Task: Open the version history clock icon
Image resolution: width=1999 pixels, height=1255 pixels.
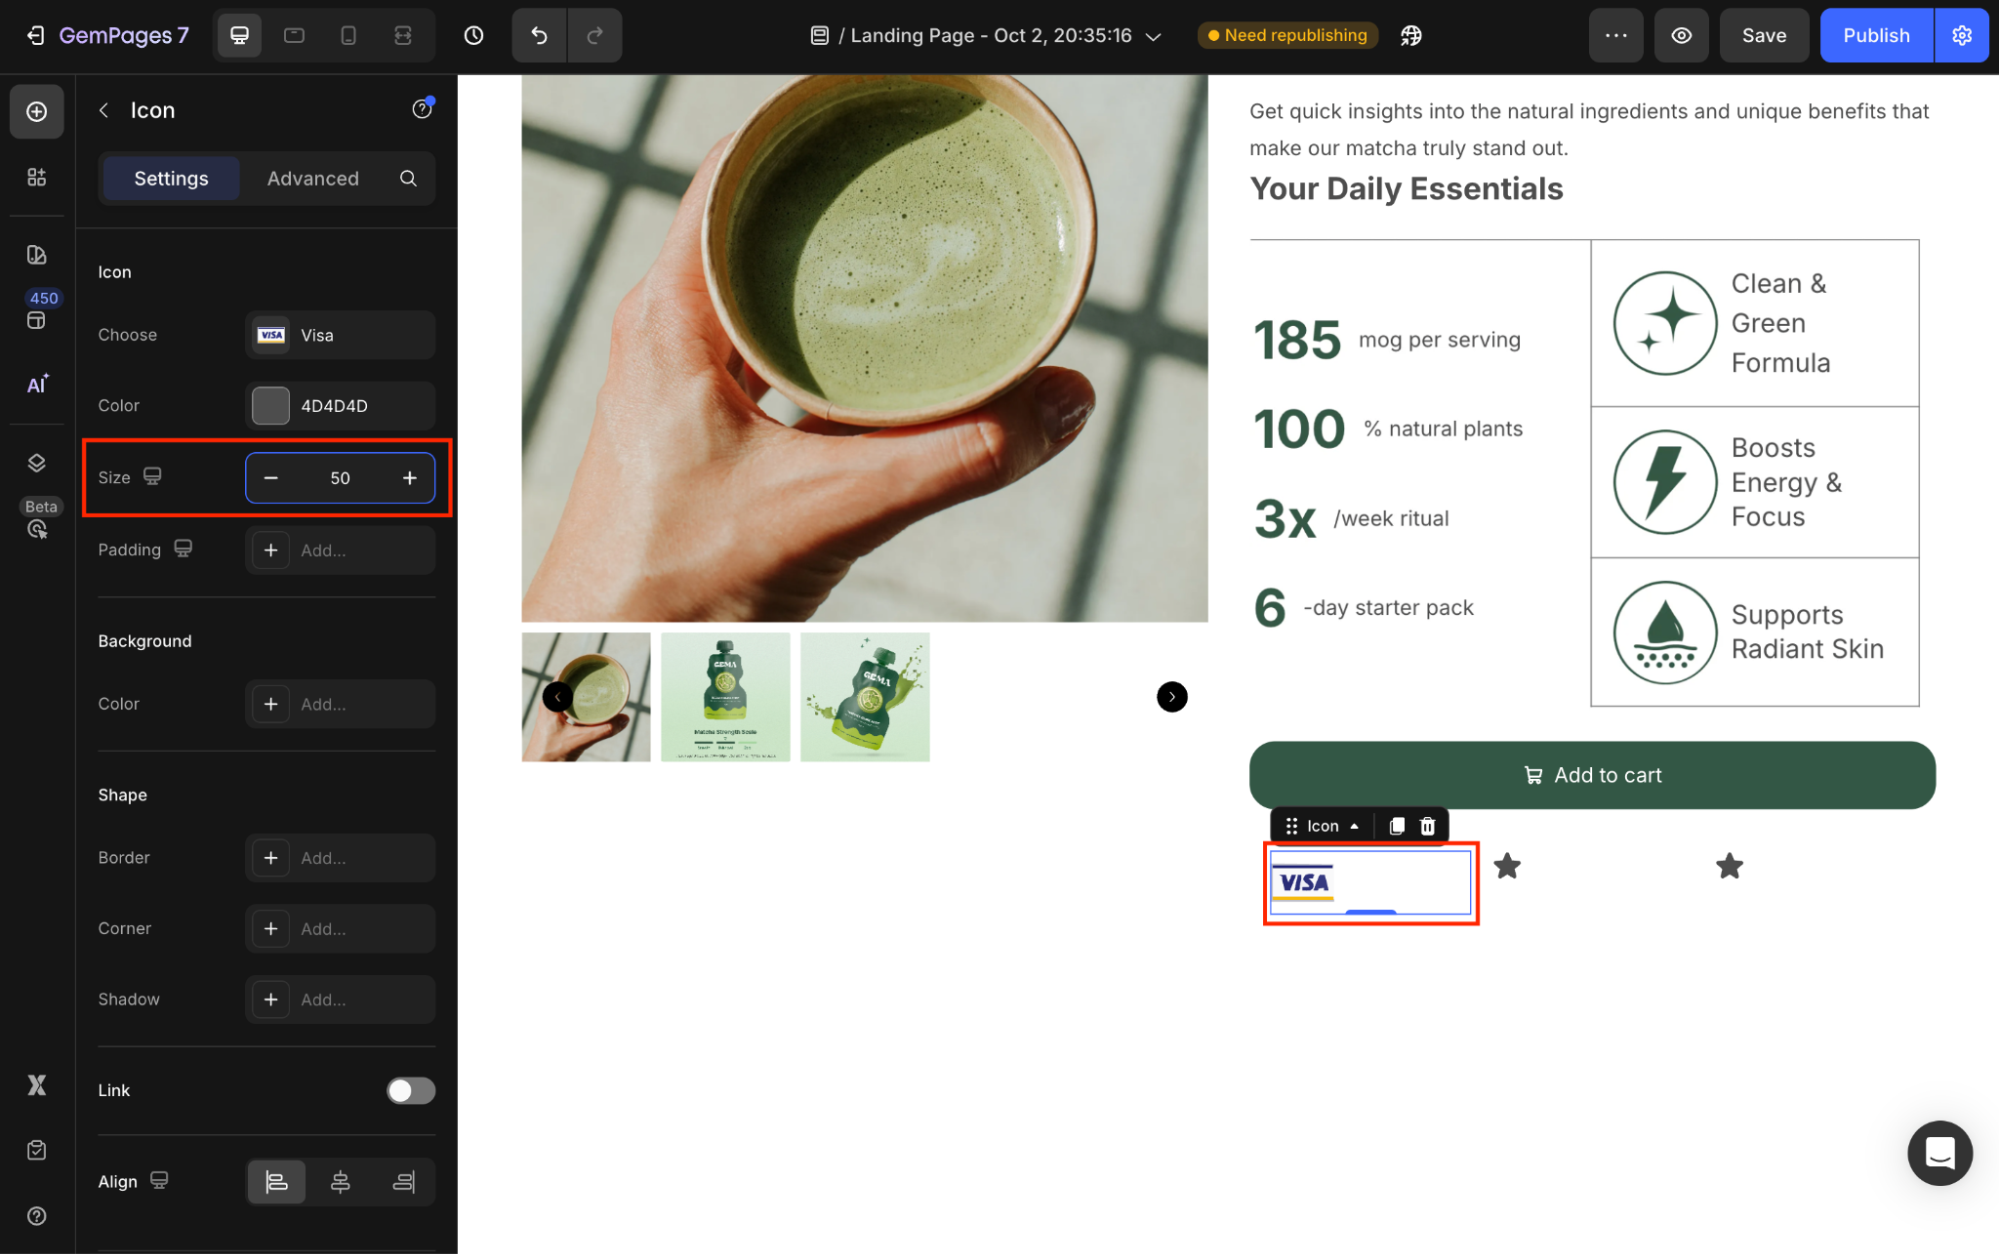Action: pyautogui.click(x=474, y=35)
